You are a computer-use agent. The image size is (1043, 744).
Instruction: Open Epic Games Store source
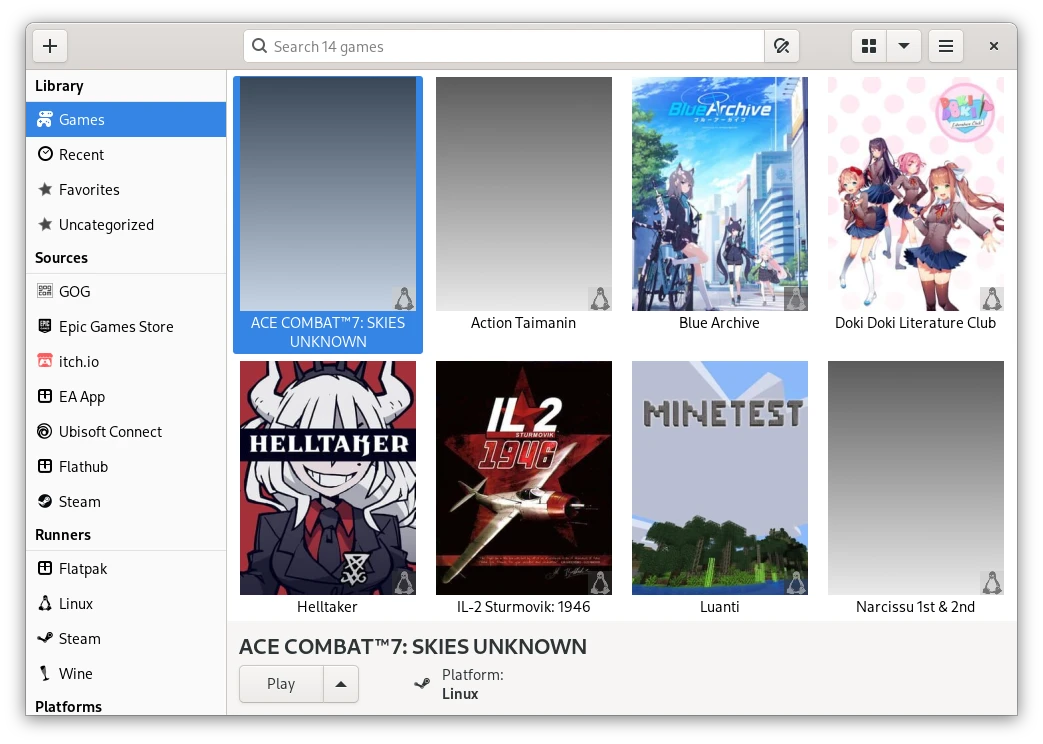coord(115,327)
